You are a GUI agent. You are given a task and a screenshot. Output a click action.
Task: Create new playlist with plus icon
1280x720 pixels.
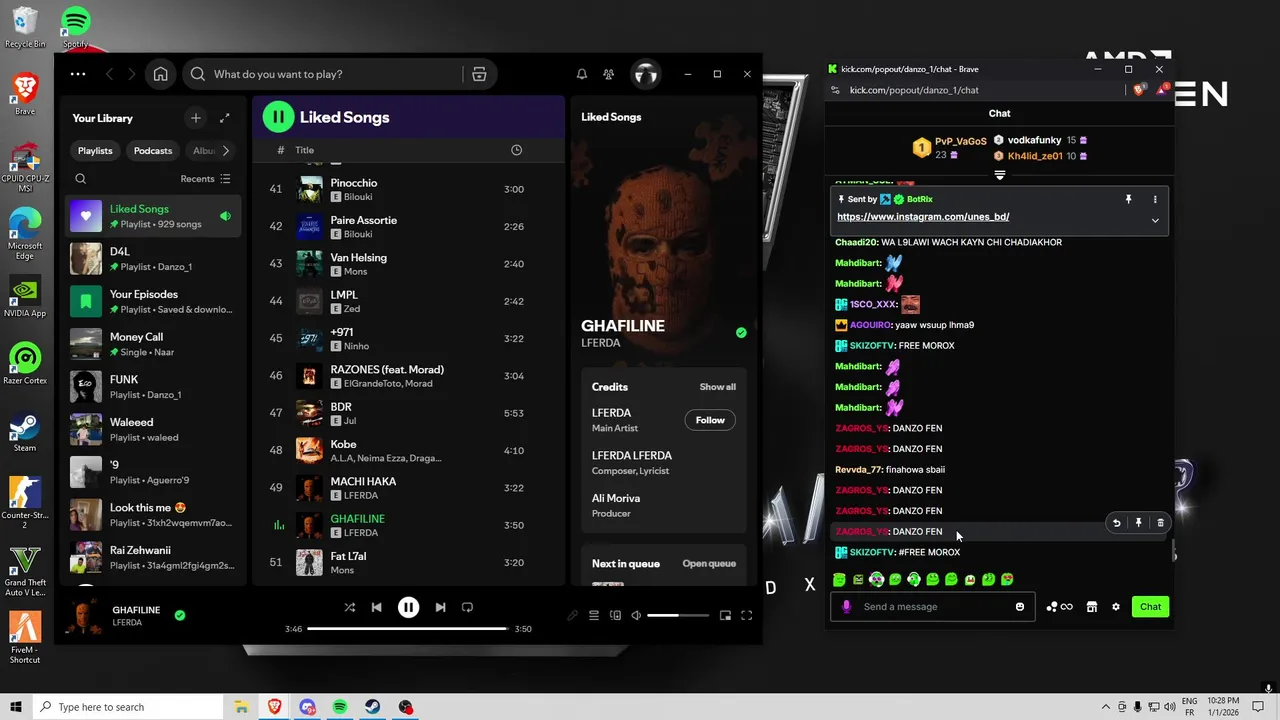196,118
